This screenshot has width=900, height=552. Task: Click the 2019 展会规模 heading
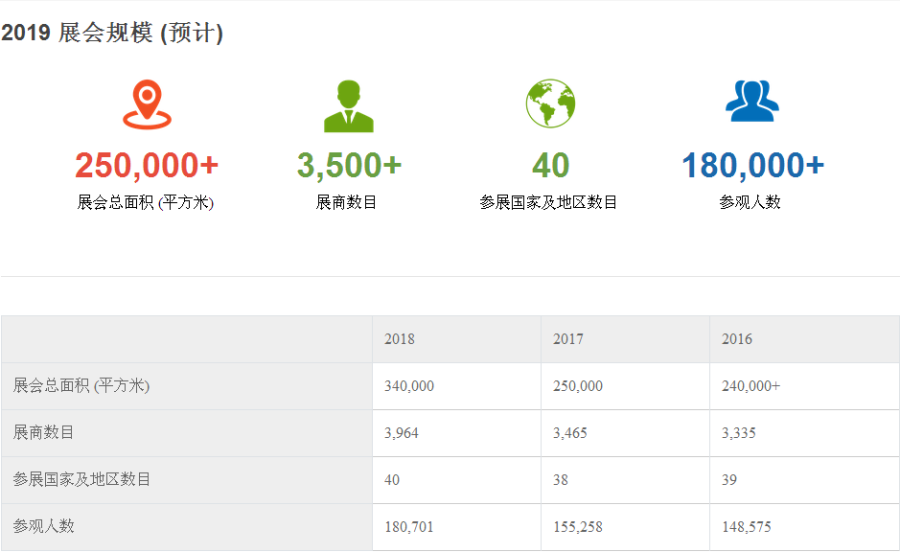click(112, 33)
